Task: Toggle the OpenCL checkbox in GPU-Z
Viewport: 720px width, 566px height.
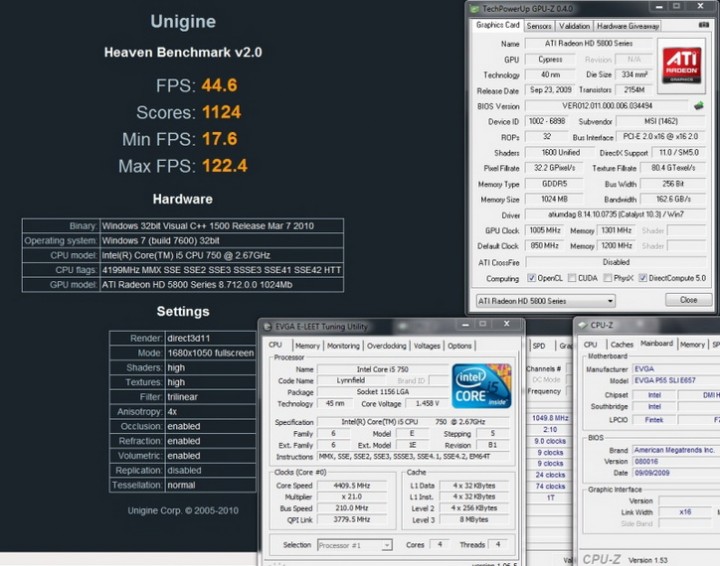Action: (531, 278)
